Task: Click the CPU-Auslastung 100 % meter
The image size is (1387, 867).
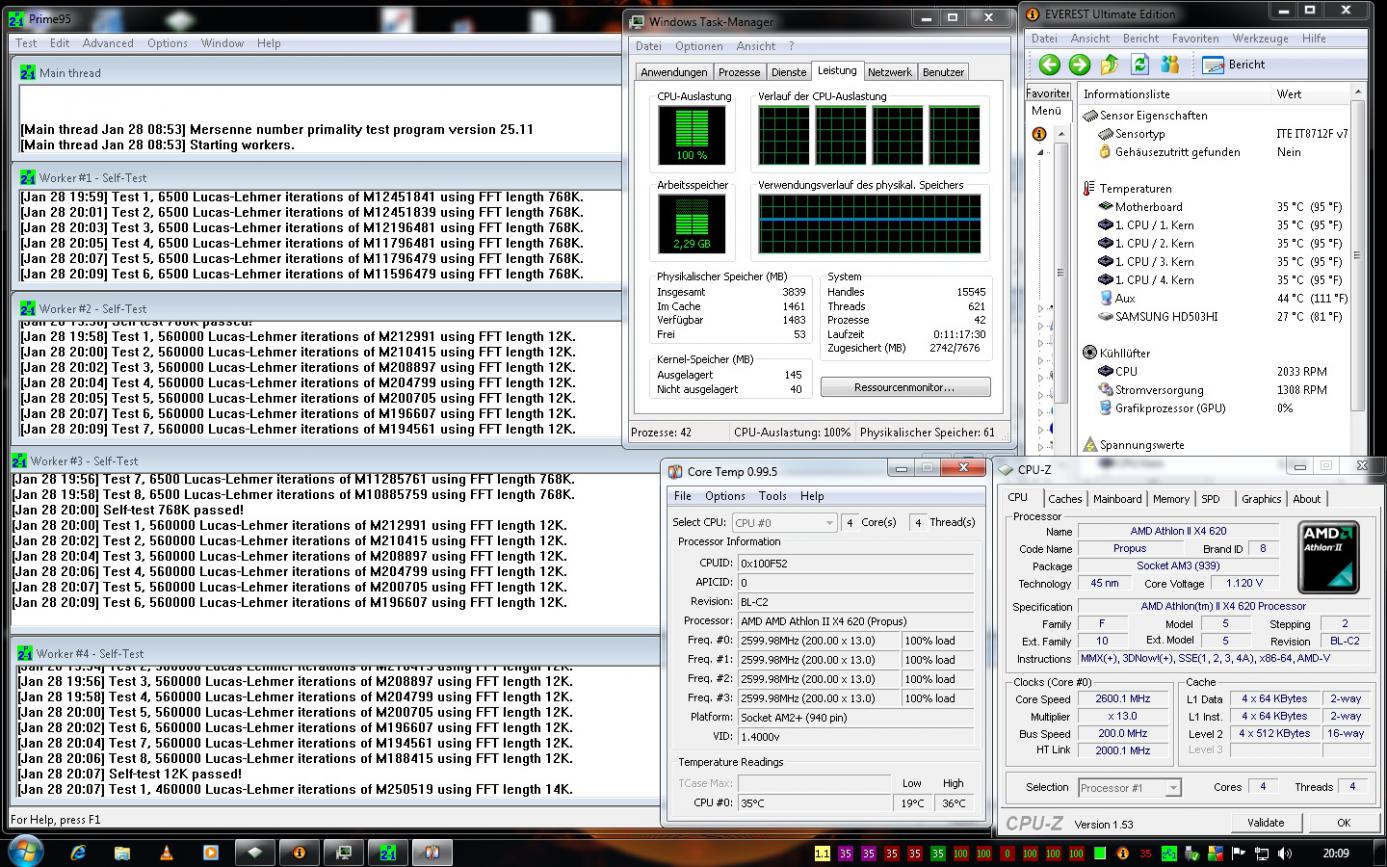Action: coord(691,135)
